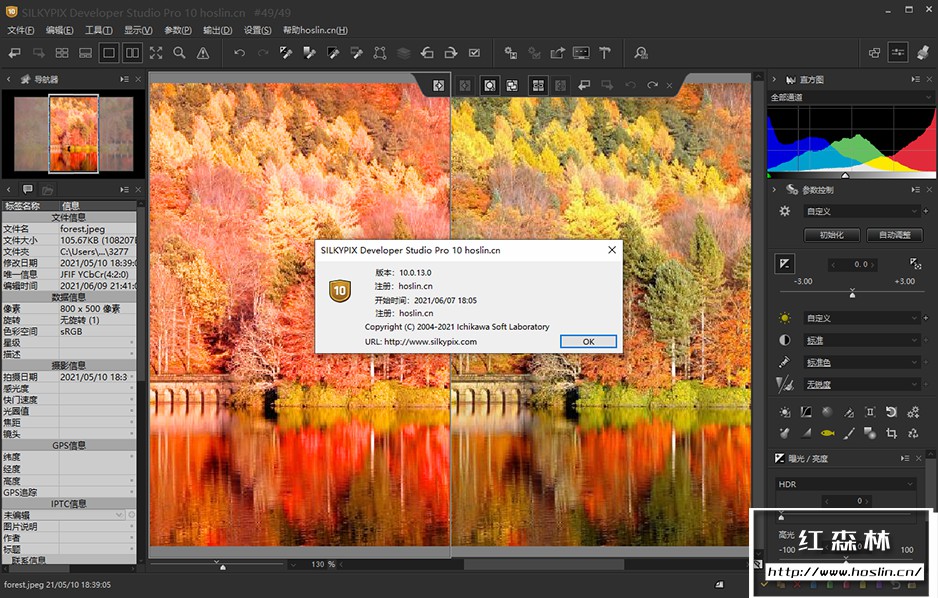Screen dimensions: 938x598
Task: Close the about dialog with X
Action: (612, 250)
